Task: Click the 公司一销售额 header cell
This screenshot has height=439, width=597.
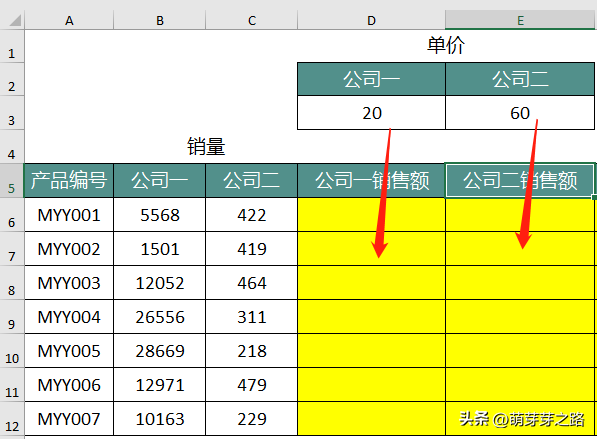Action: point(371,181)
